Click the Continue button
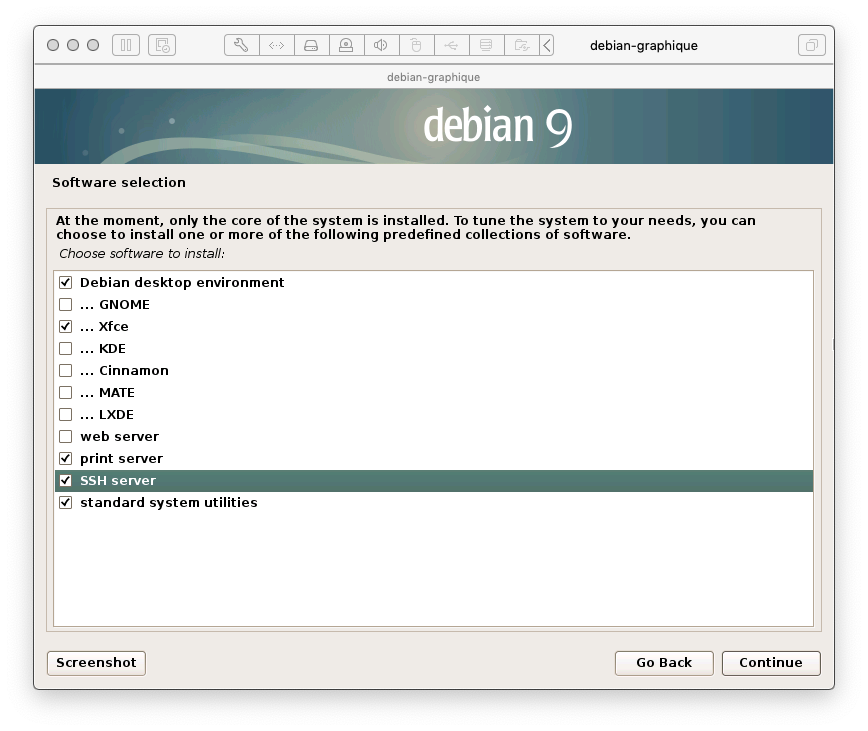This screenshot has width=868, height=731. coord(771,663)
